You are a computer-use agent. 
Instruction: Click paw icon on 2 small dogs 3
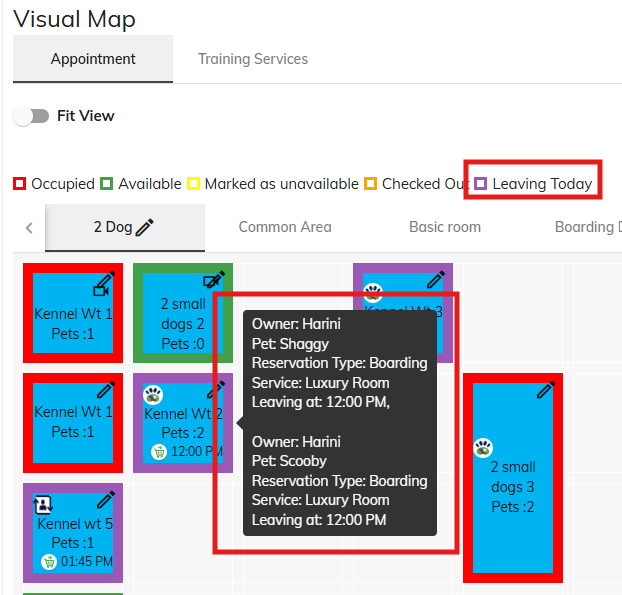point(483,447)
